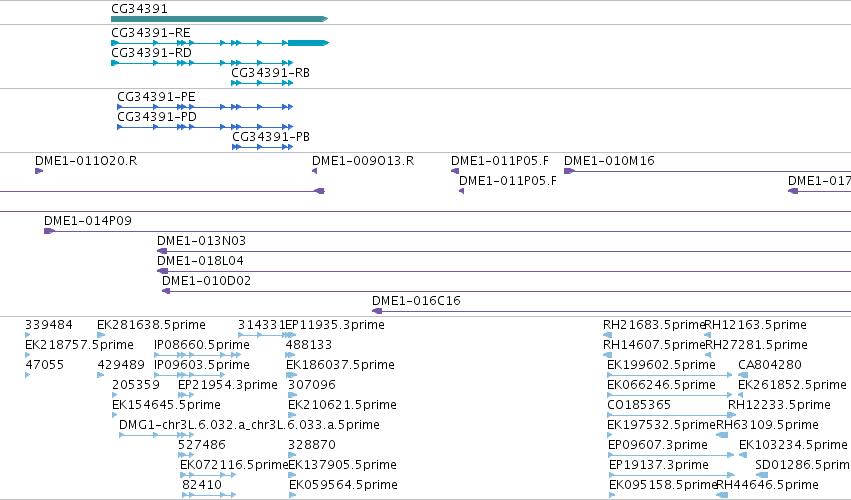Select the RH12233.5prime EST label

pyautogui.click(x=779, y=405)
